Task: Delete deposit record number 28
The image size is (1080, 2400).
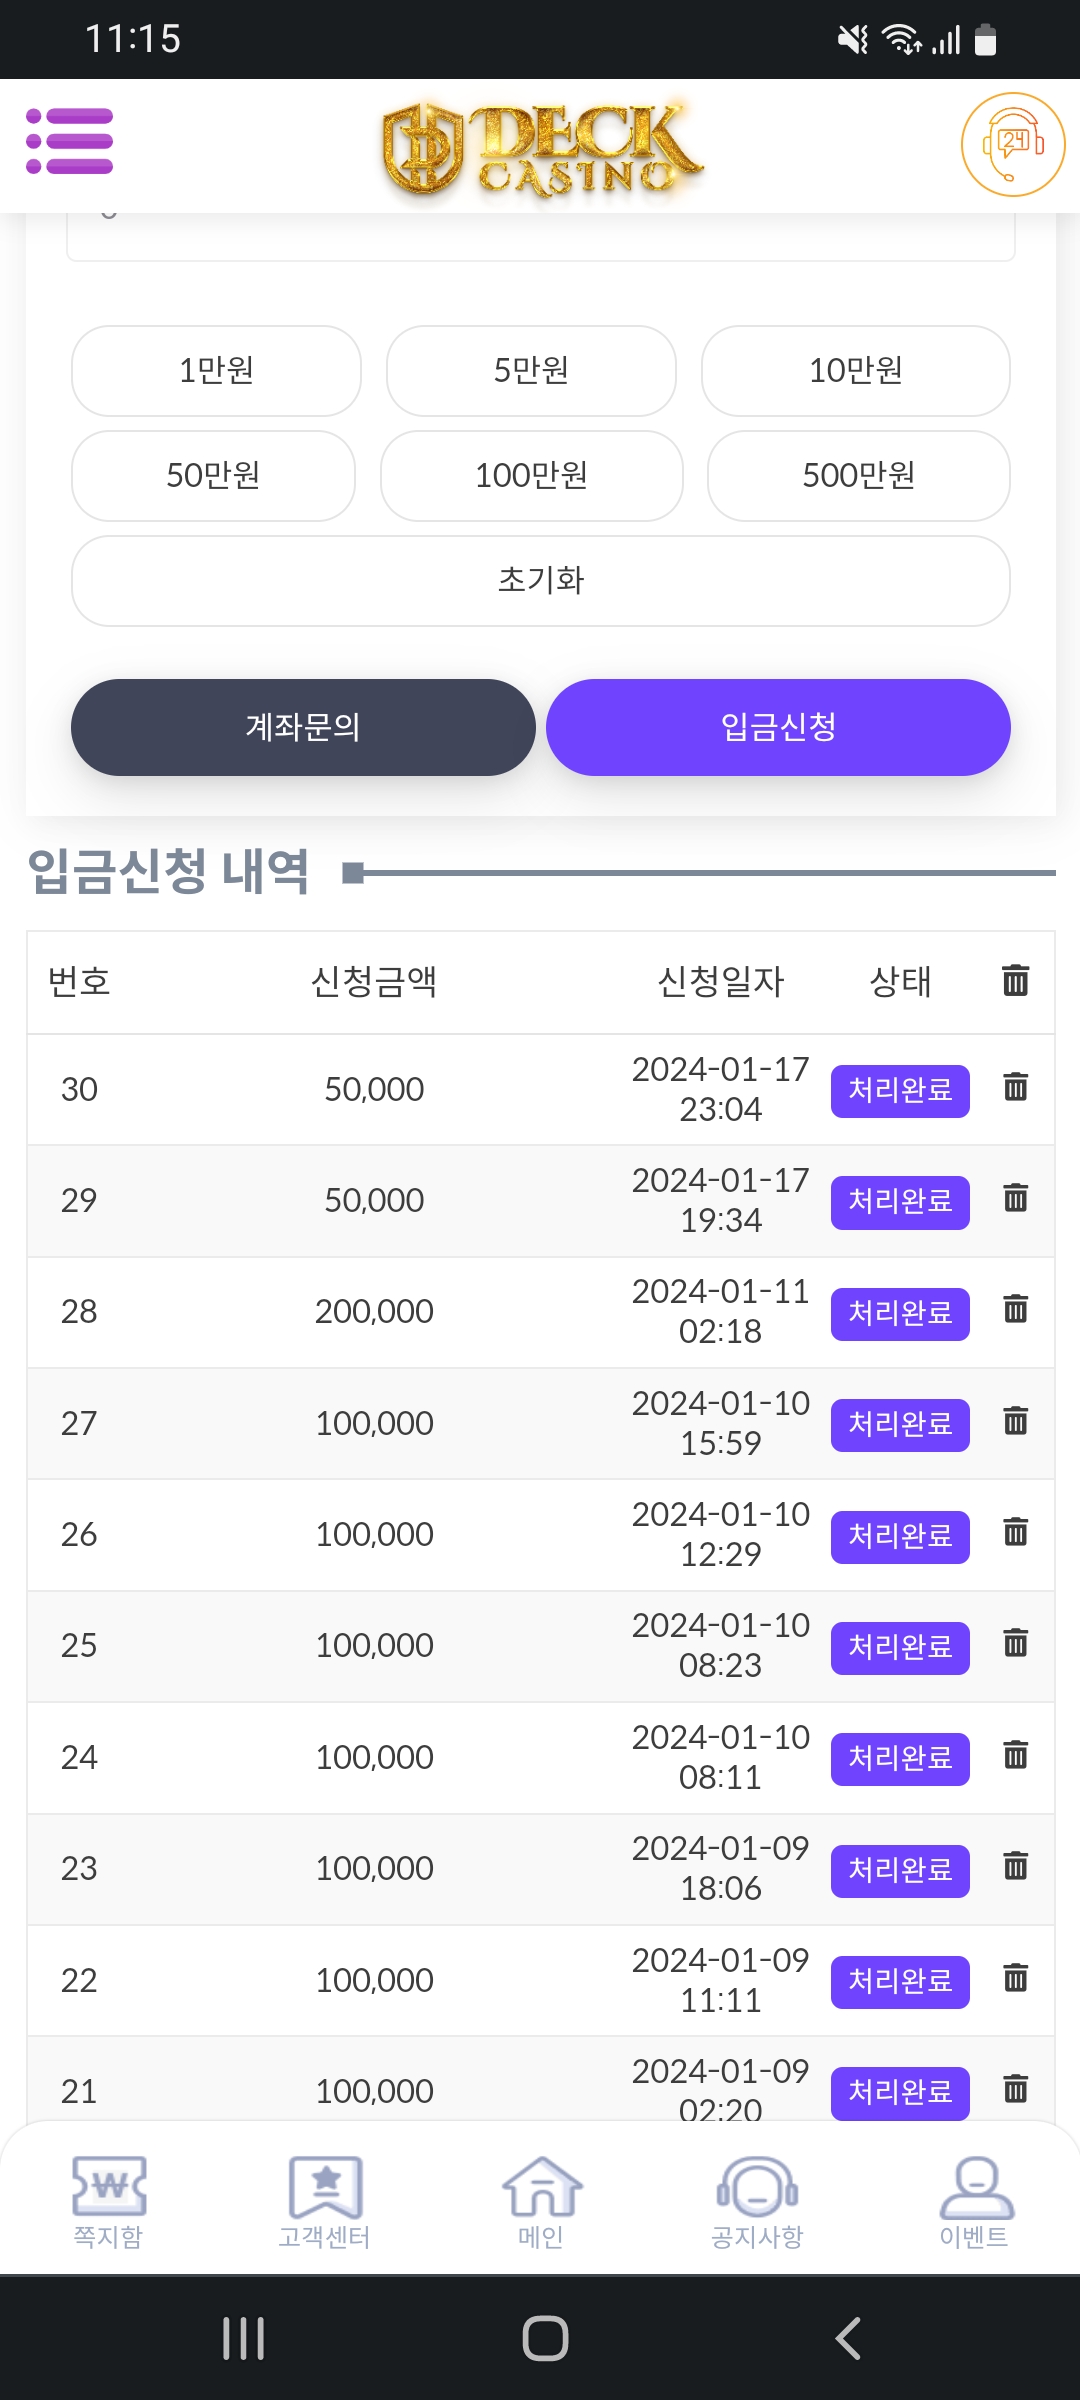Action: 1015,1309
